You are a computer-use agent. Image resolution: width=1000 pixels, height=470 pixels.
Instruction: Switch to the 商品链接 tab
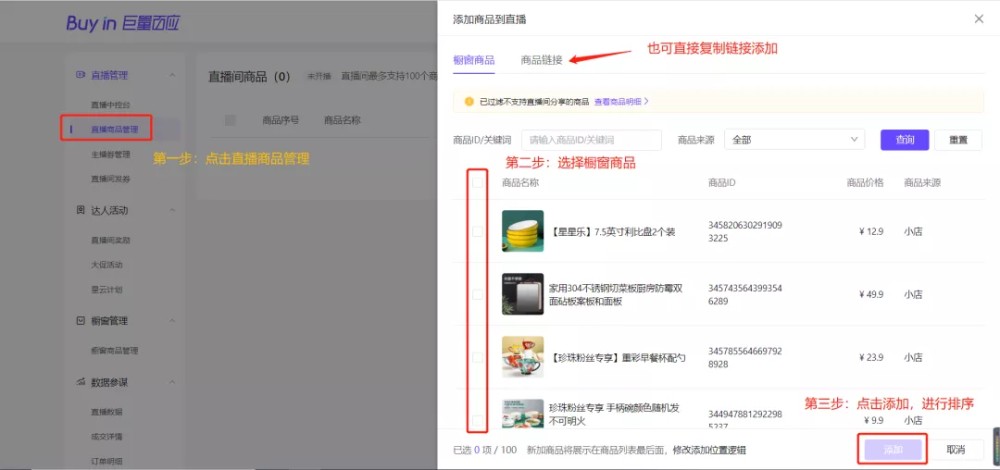point(541,60)
